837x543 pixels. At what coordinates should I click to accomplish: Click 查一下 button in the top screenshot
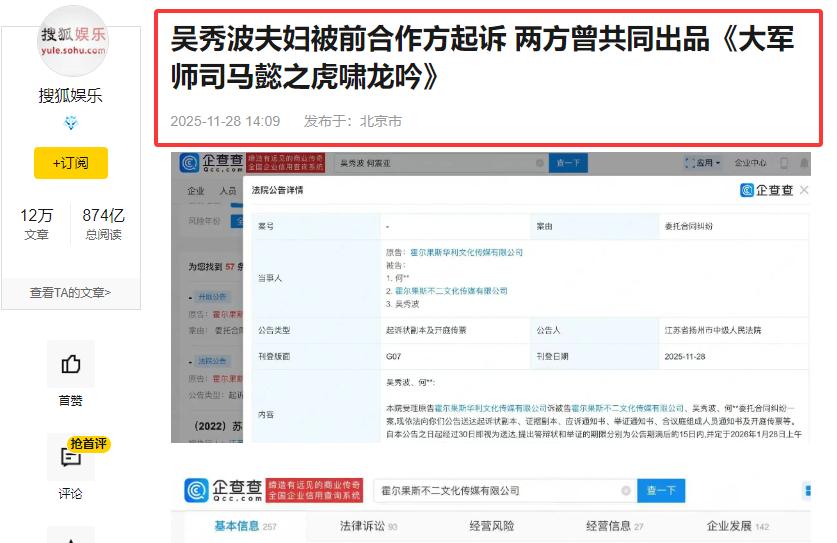click(x=568, y=163)
